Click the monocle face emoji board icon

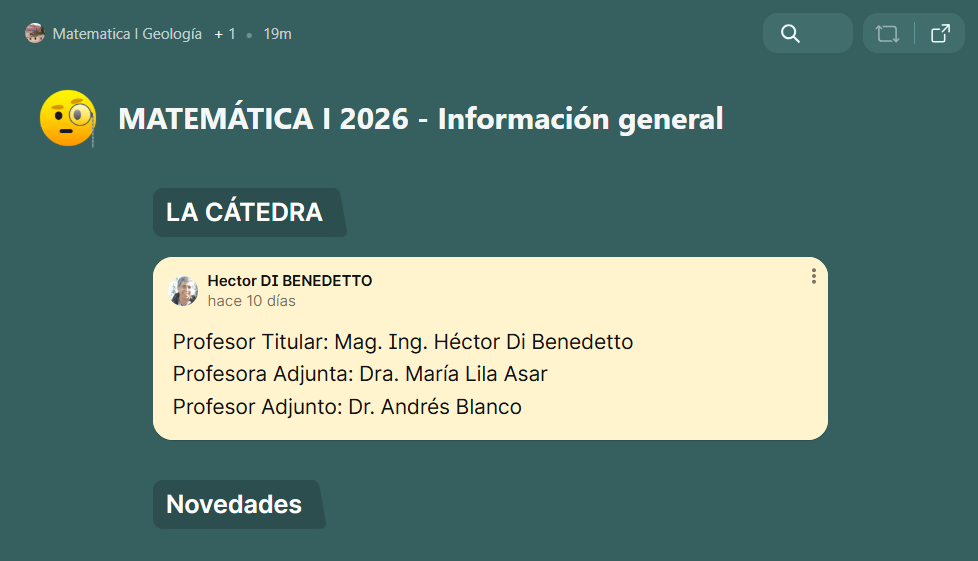point(68,118)
